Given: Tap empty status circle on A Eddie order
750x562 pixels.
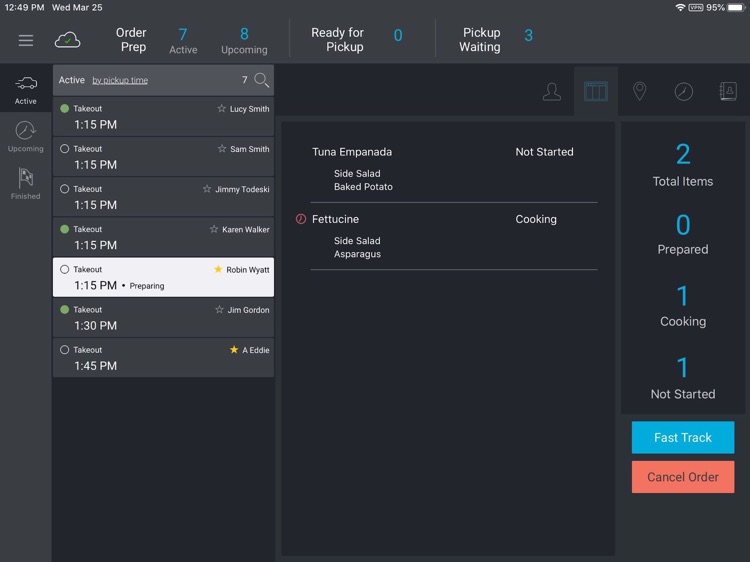Looking at the screenshot, I should 65,350.
